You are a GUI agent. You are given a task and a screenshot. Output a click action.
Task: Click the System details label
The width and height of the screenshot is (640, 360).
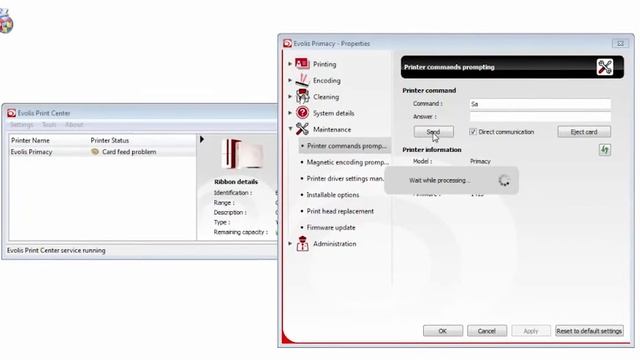click(x=333, y=113)
